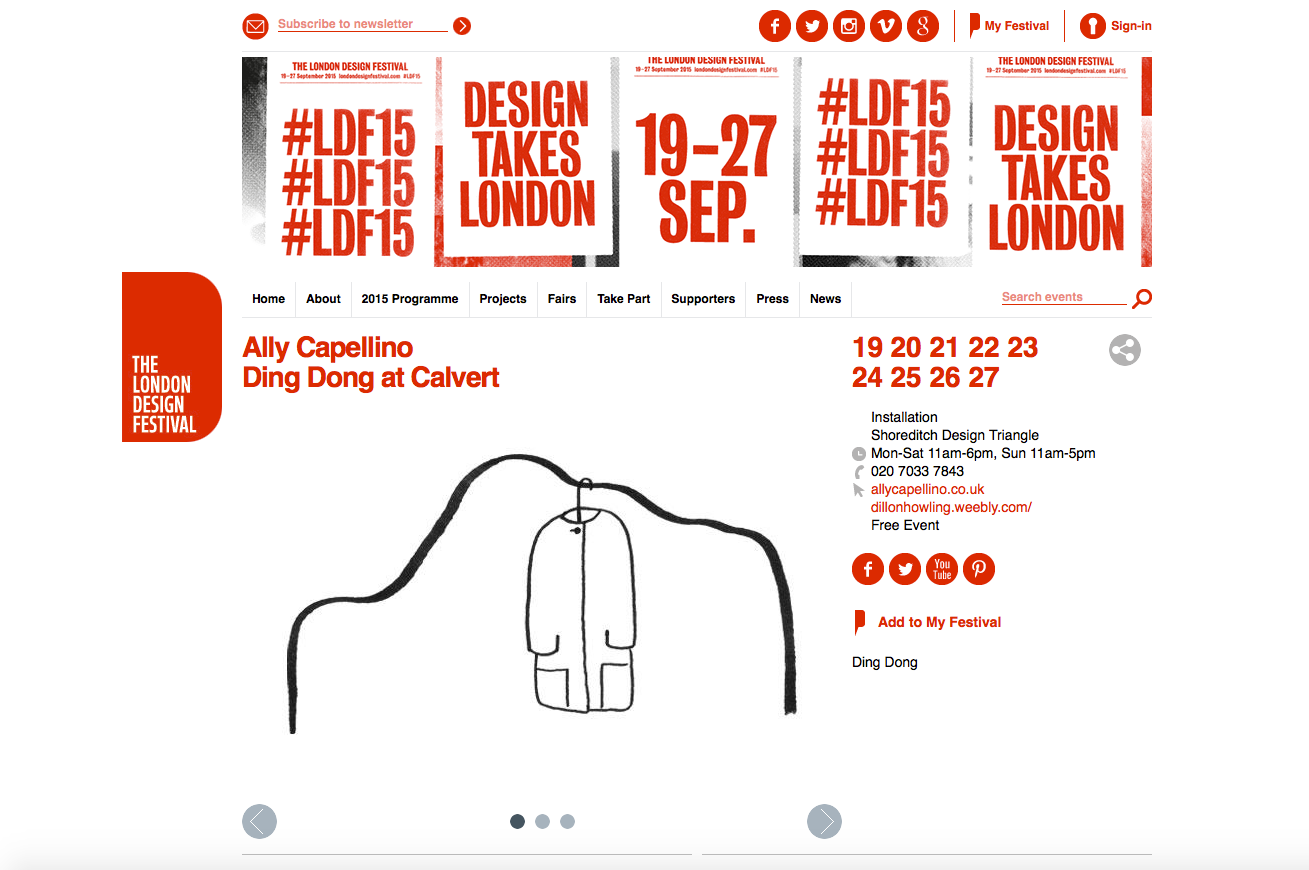Select the second slideshow dot

[x=542, y=821]
